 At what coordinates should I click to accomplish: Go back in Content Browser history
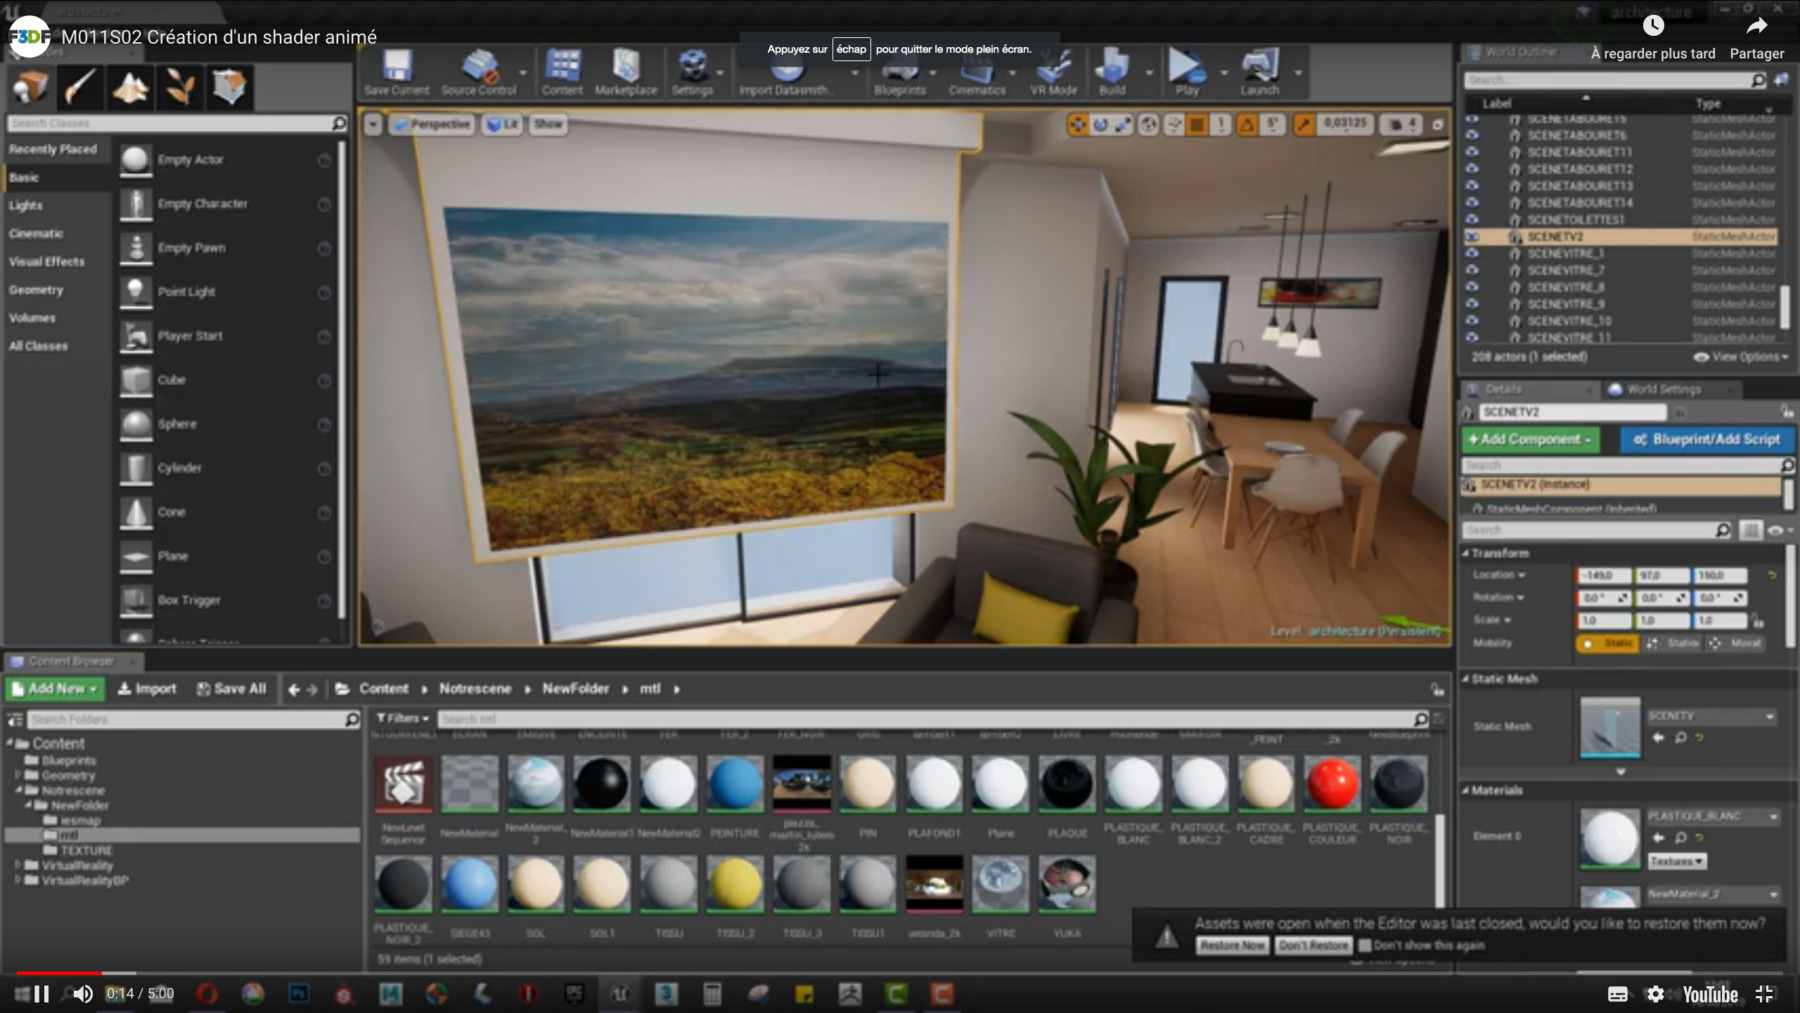pos(293,689)
